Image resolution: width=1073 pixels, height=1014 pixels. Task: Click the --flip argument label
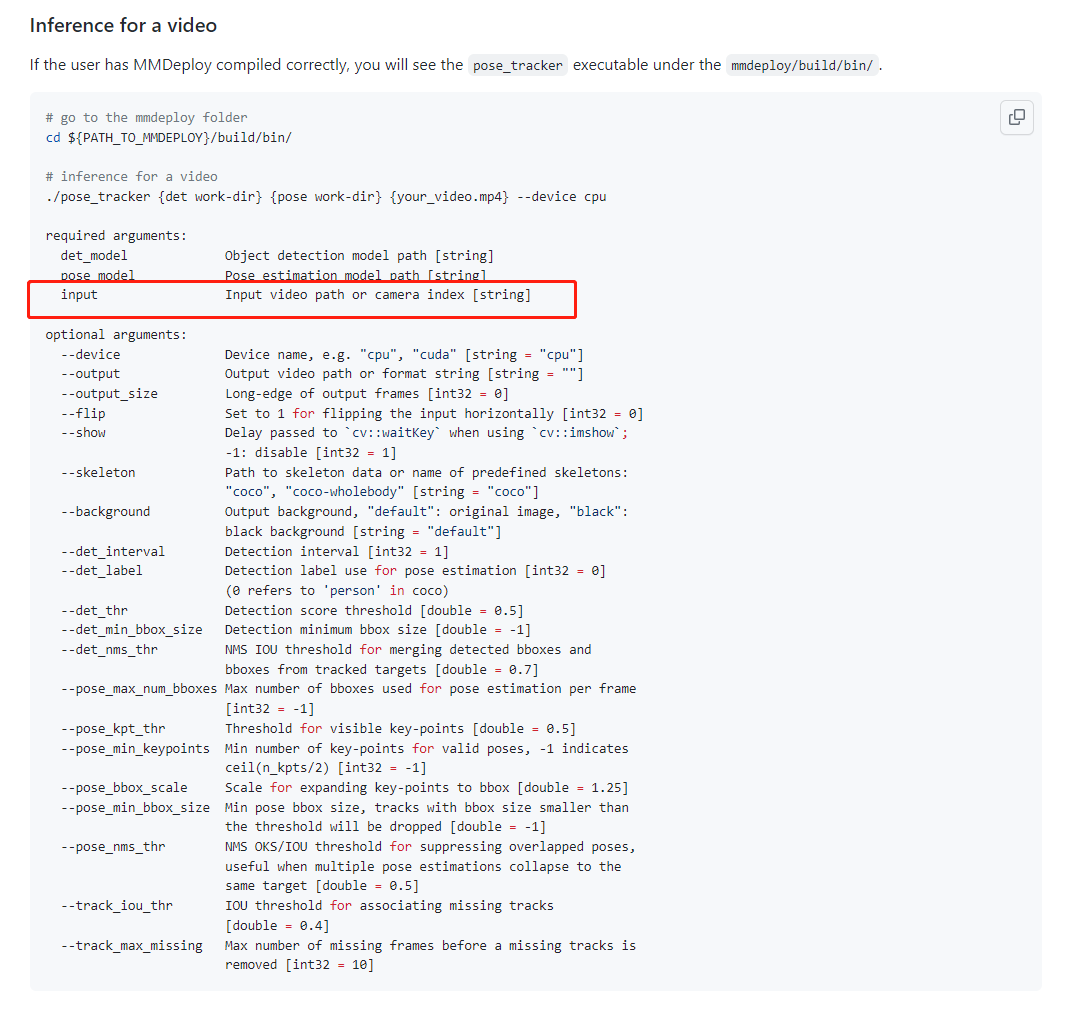pos(82,413)
